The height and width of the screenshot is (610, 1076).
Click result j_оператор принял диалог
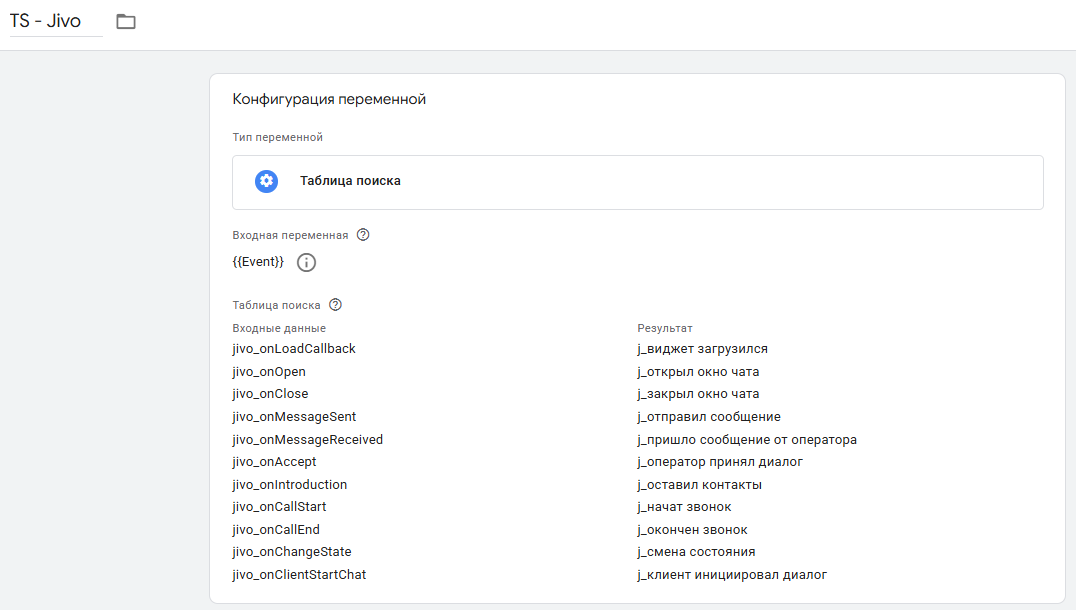[x=720, y=462]
